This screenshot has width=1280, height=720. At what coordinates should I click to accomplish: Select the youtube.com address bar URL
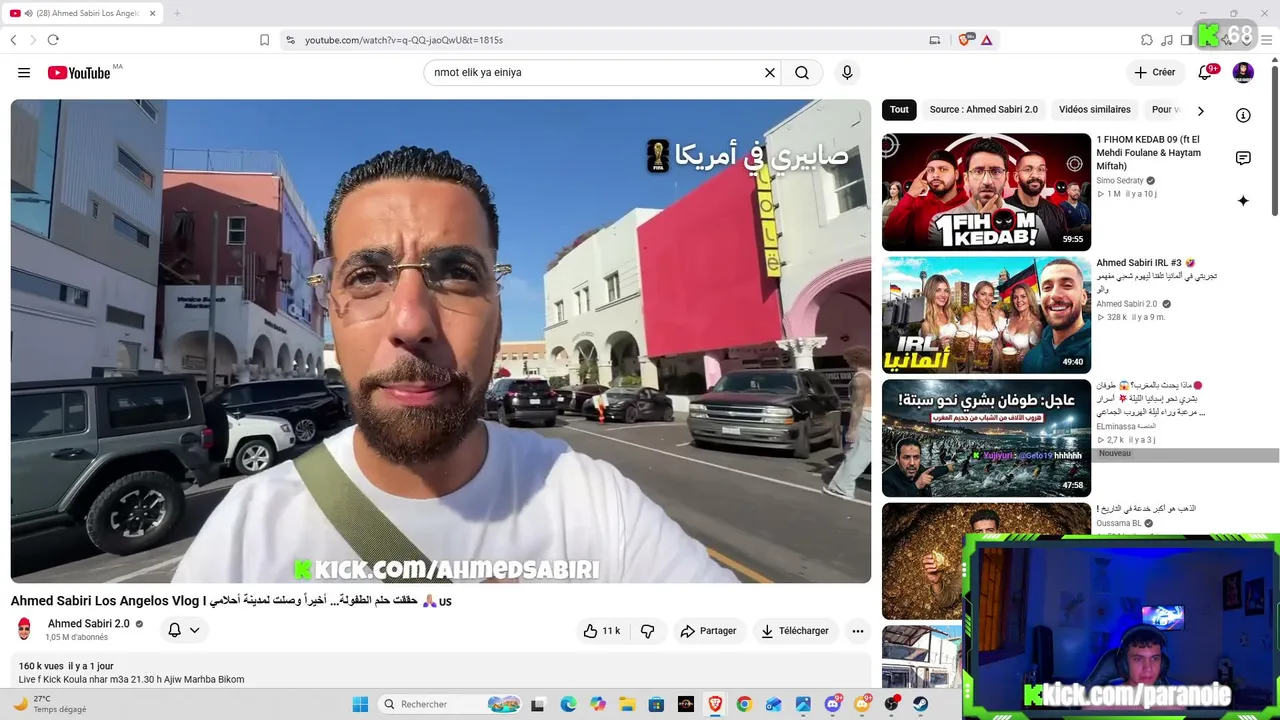coord(404,40)
